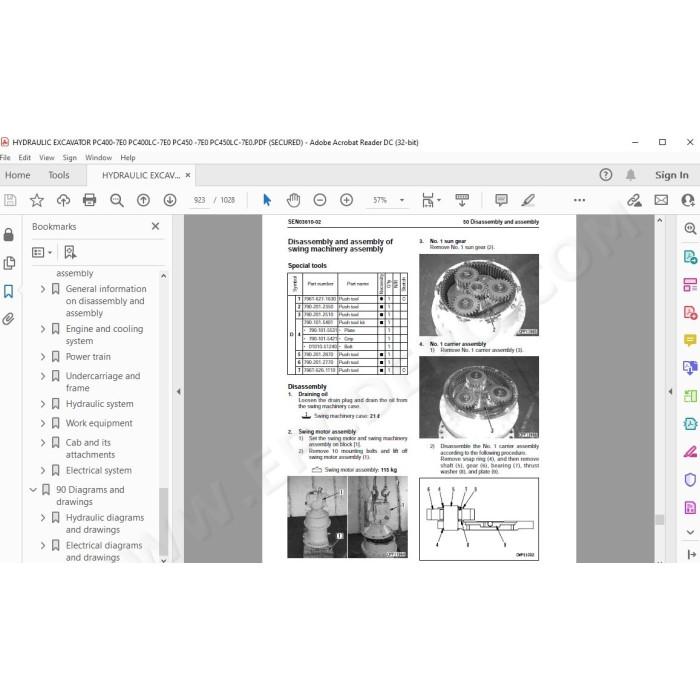Zoom out with the minus icon
Viewport: 700px width, 700px height.
(x=320, y=200)
